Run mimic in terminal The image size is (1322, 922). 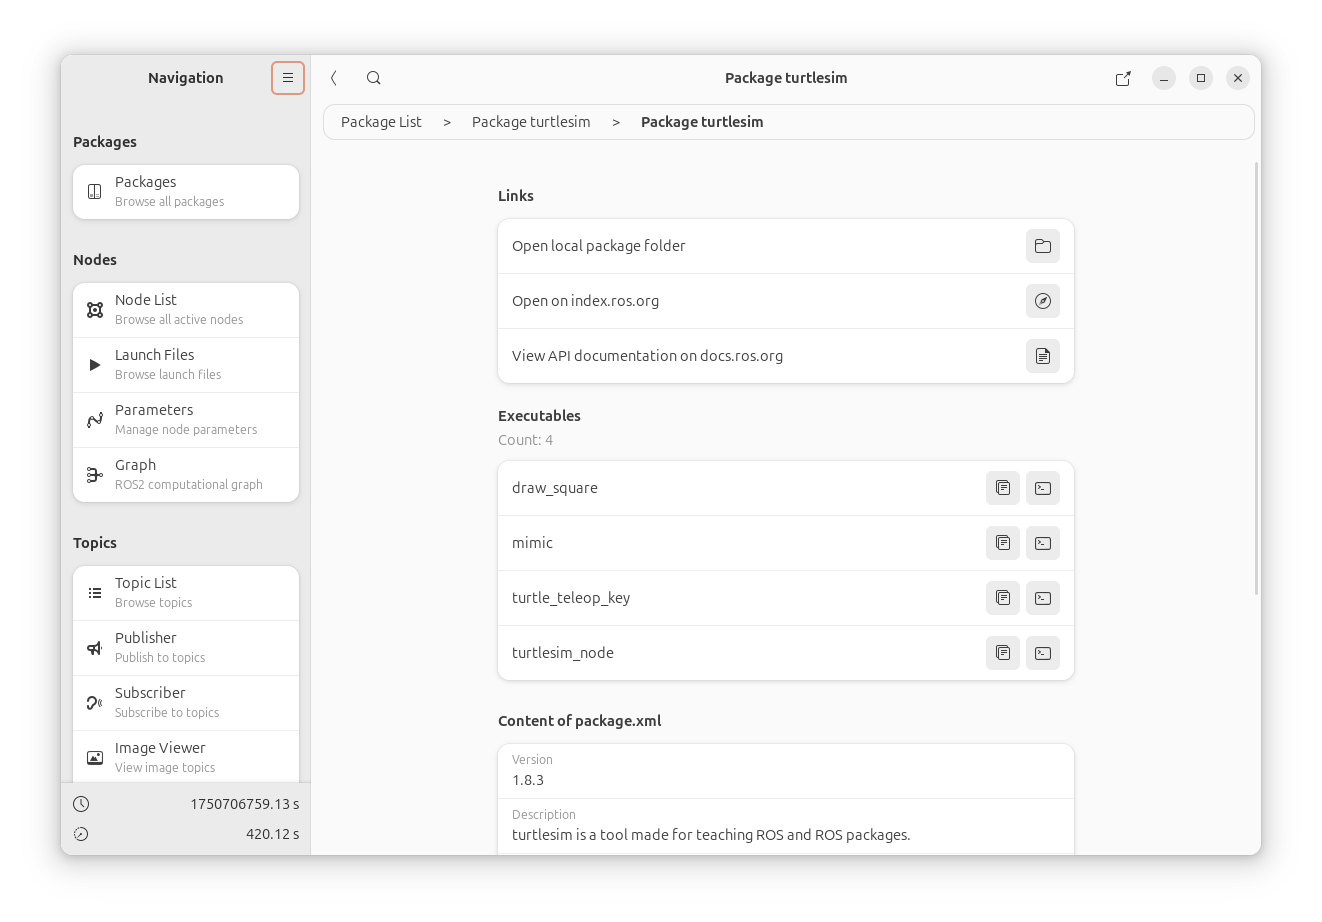coord(1043,543)
